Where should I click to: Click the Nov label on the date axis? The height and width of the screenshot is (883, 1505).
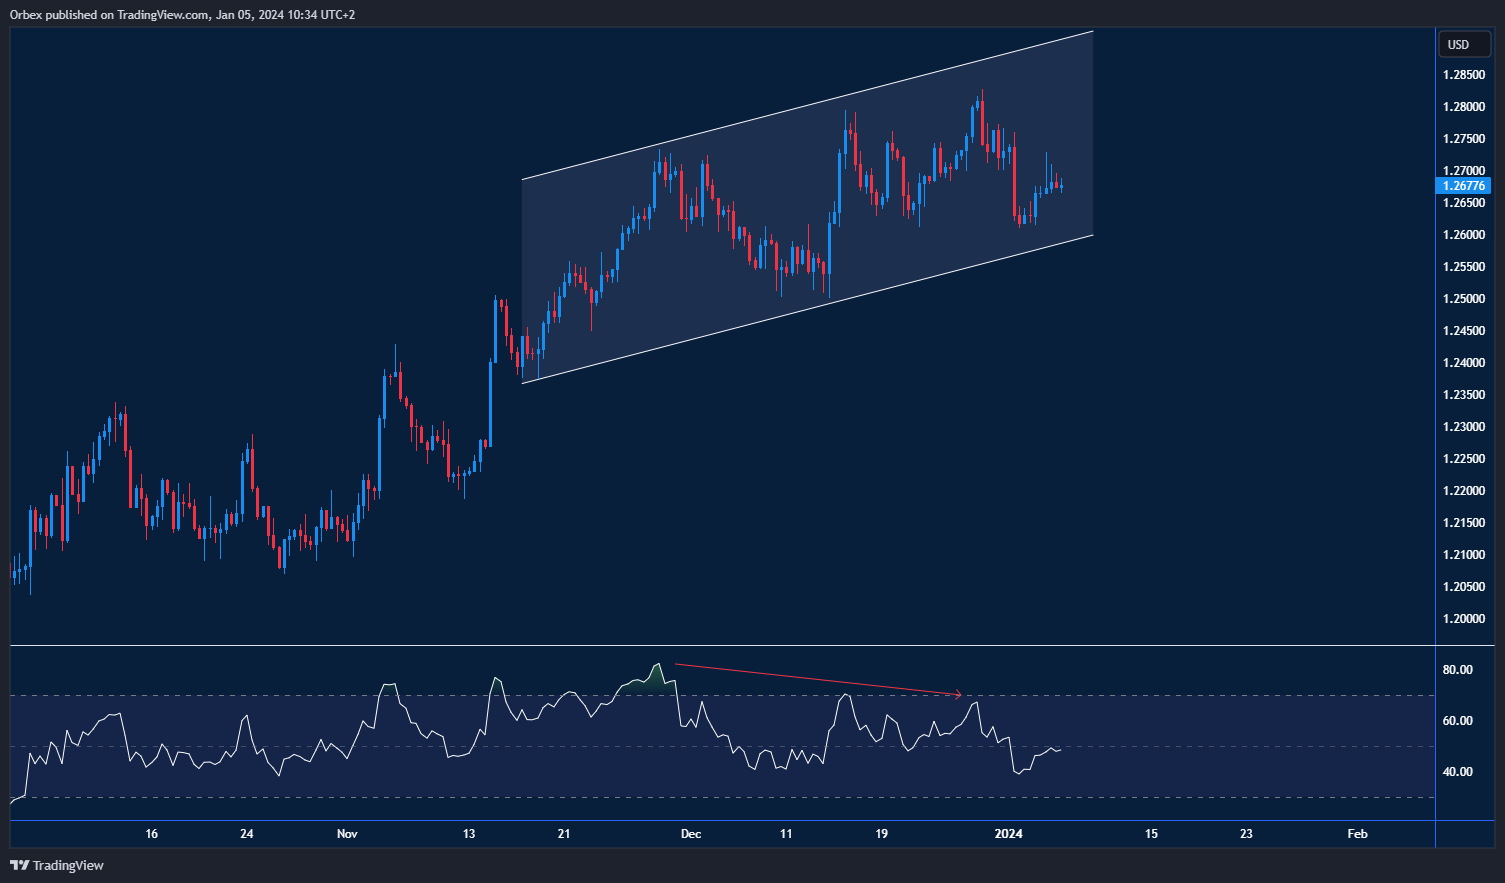click(x=347, y=833)
